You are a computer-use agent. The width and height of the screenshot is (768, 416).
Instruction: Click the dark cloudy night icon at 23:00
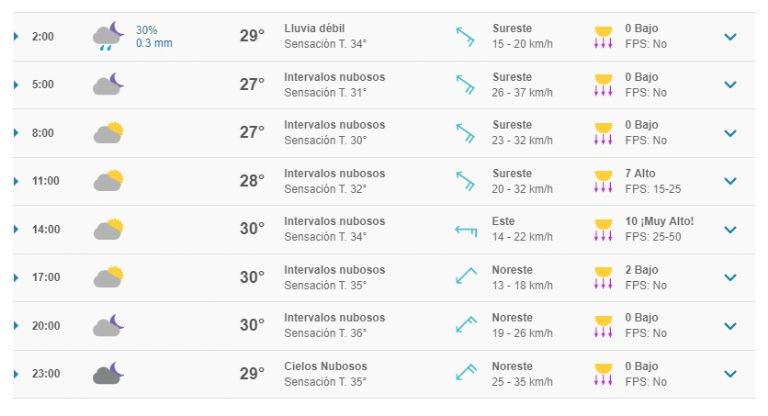click(x=108, y=373)
